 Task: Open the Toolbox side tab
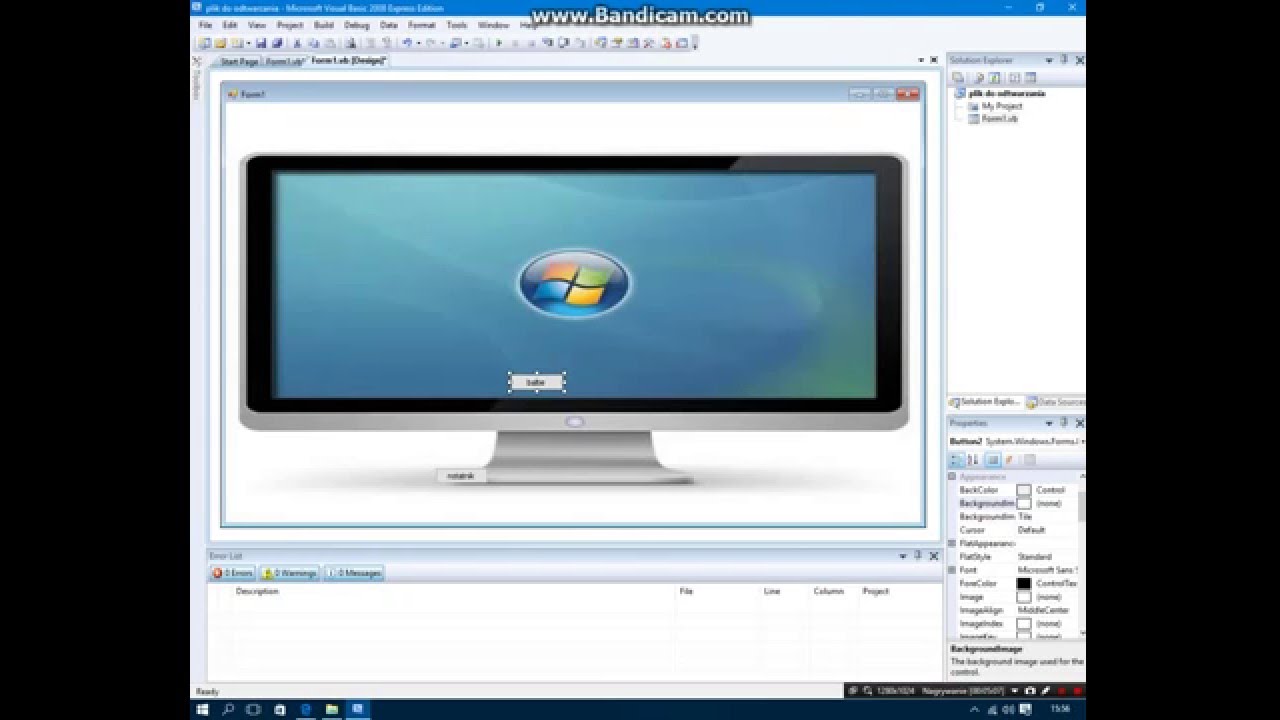(x=197, y=79)
